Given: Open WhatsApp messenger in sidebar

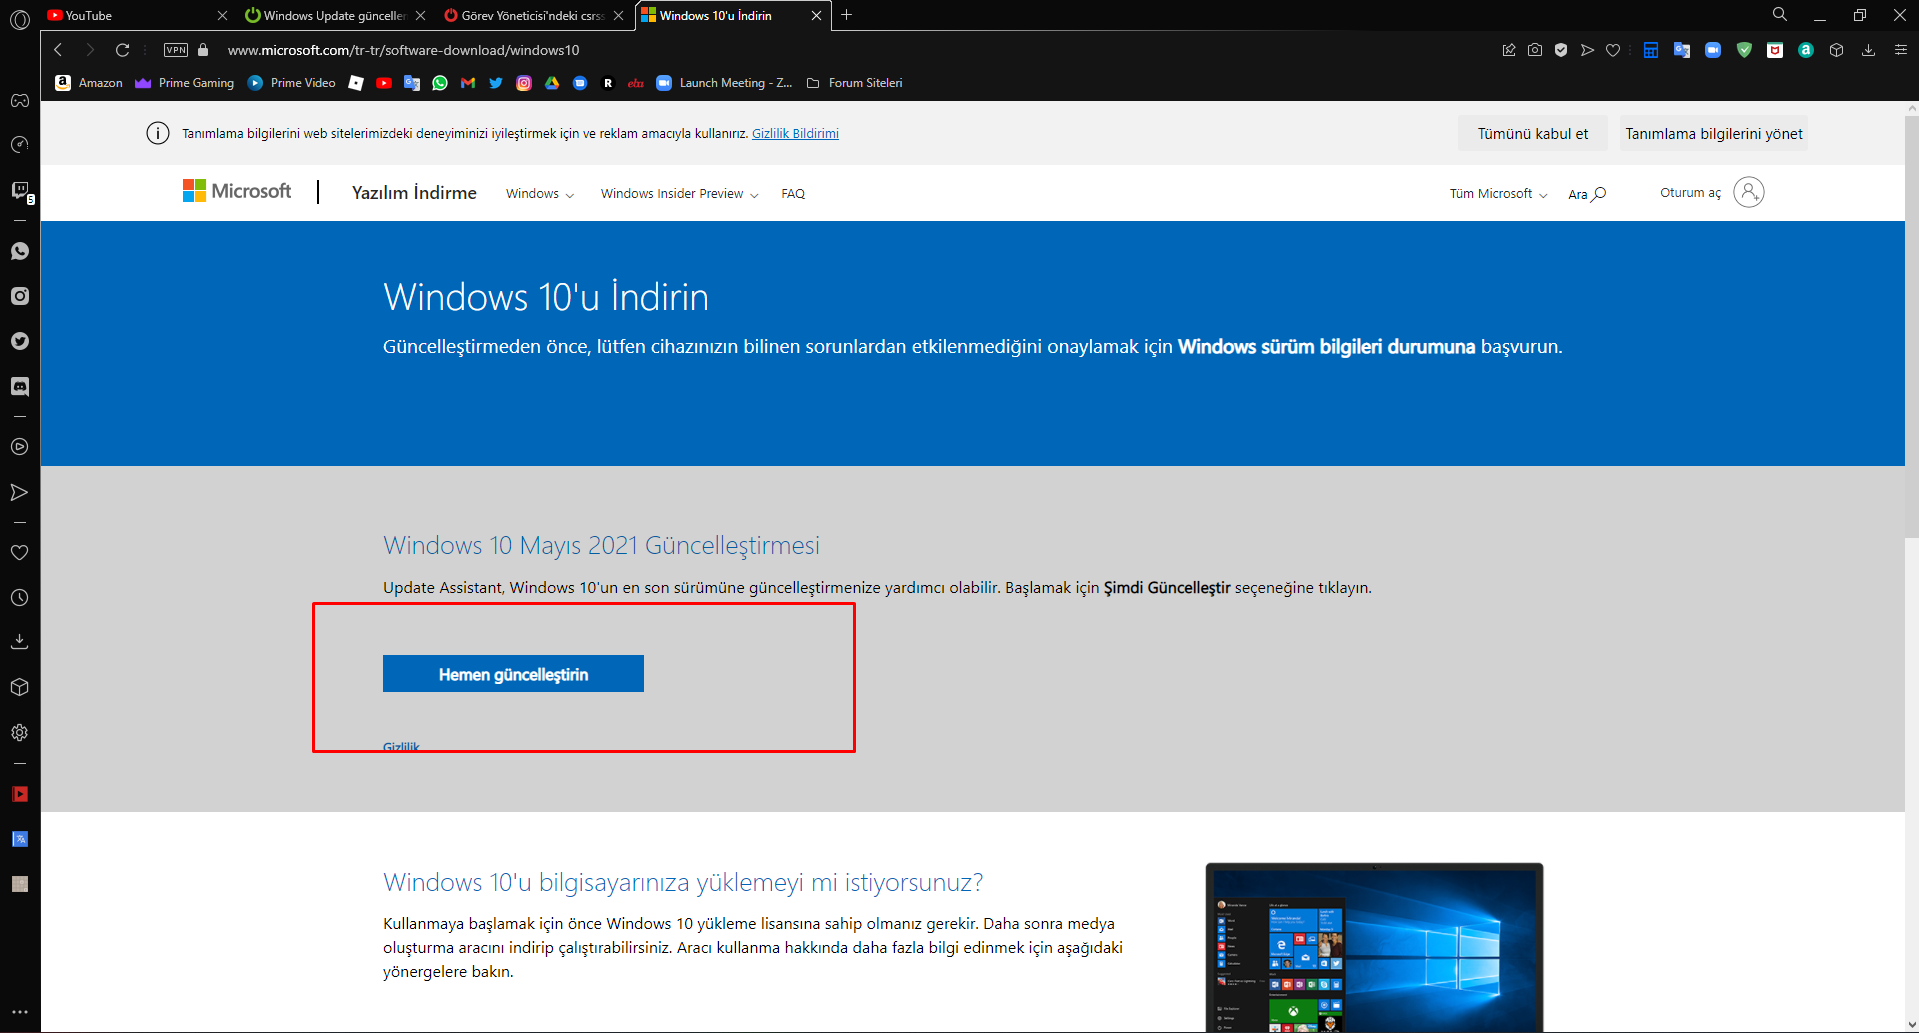Looking at the screenshot, I should [19, 251].
